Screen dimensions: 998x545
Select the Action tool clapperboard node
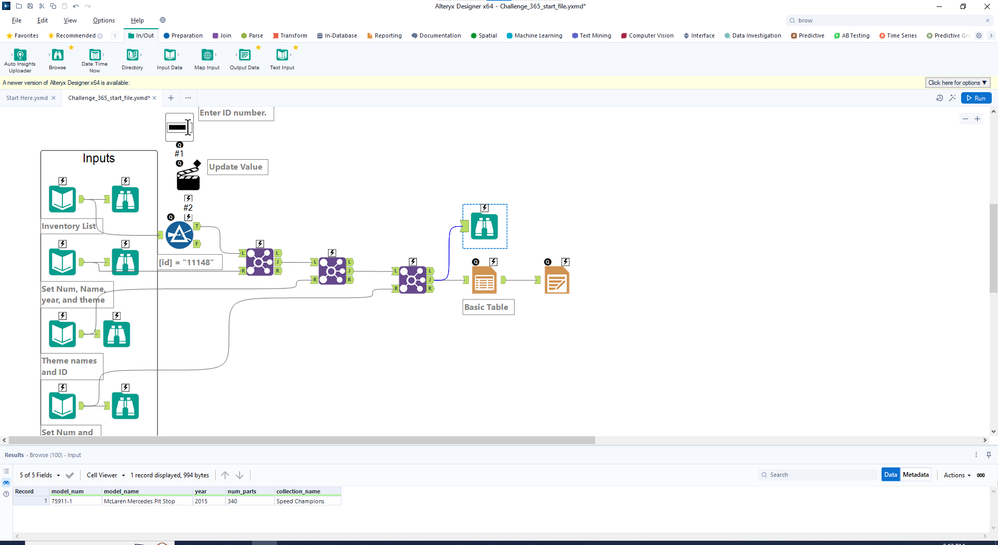188,175
